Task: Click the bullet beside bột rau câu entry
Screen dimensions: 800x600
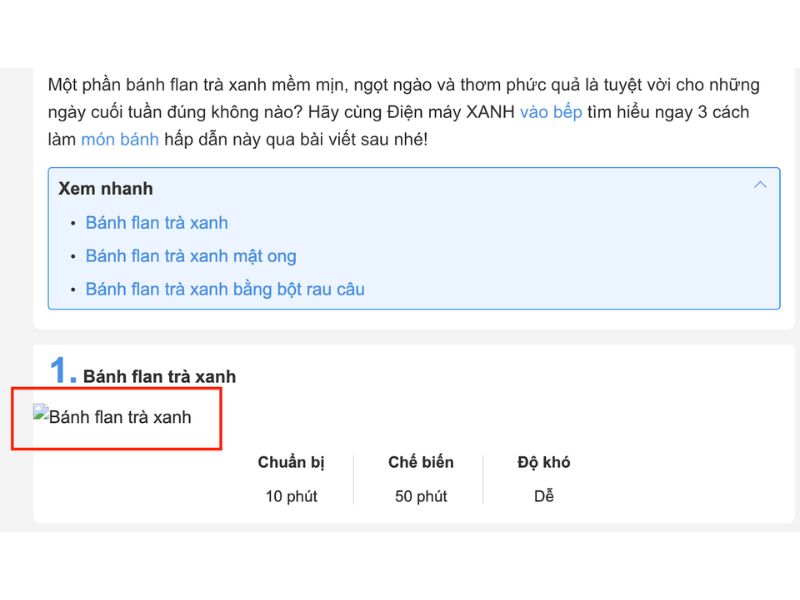Action: click(72, 290)
